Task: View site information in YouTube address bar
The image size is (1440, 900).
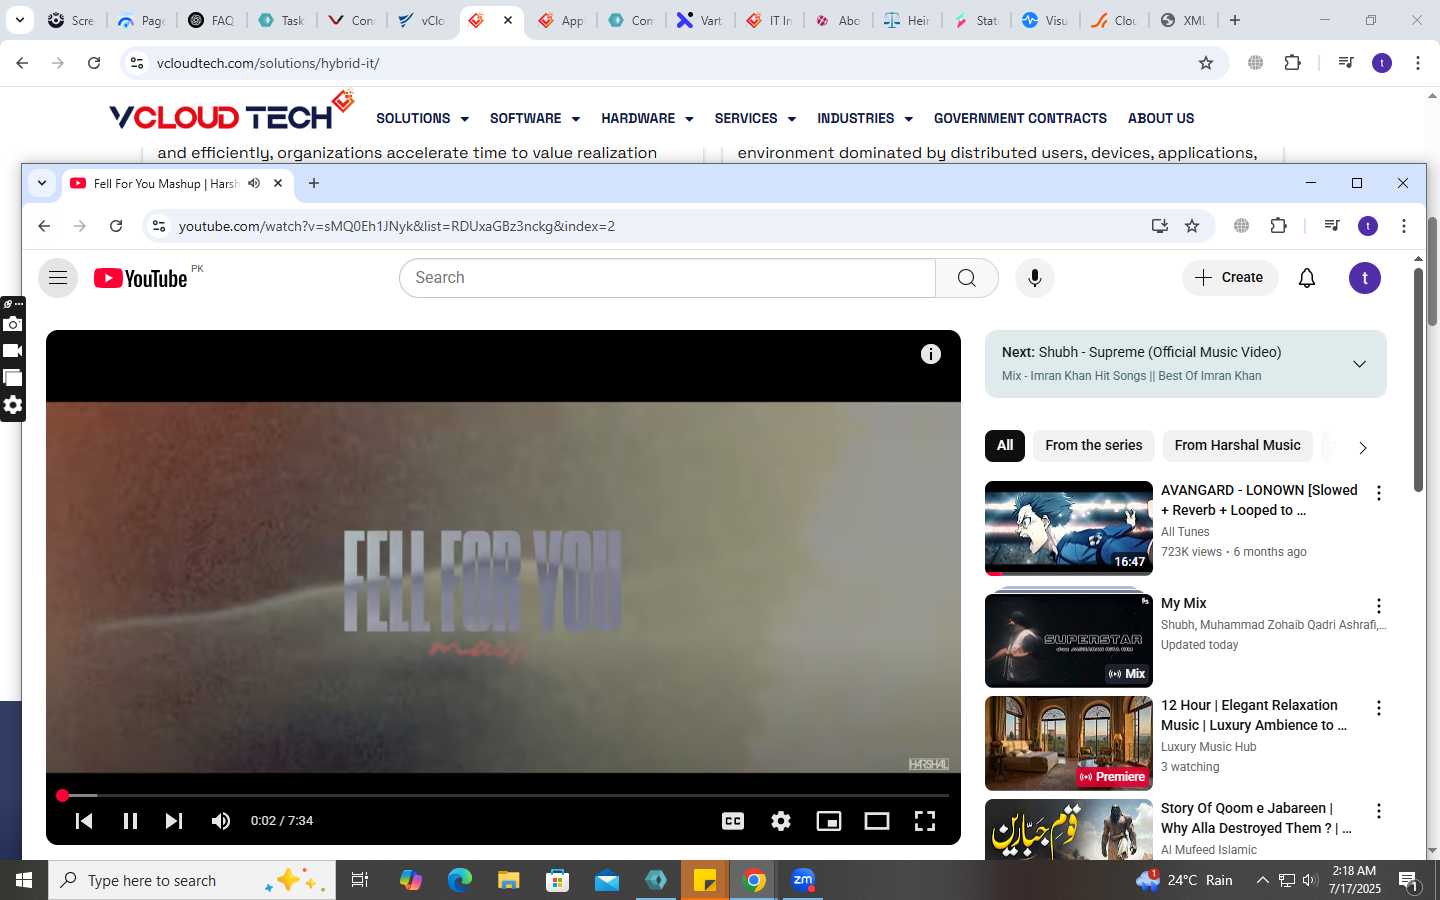Action: 158,226
